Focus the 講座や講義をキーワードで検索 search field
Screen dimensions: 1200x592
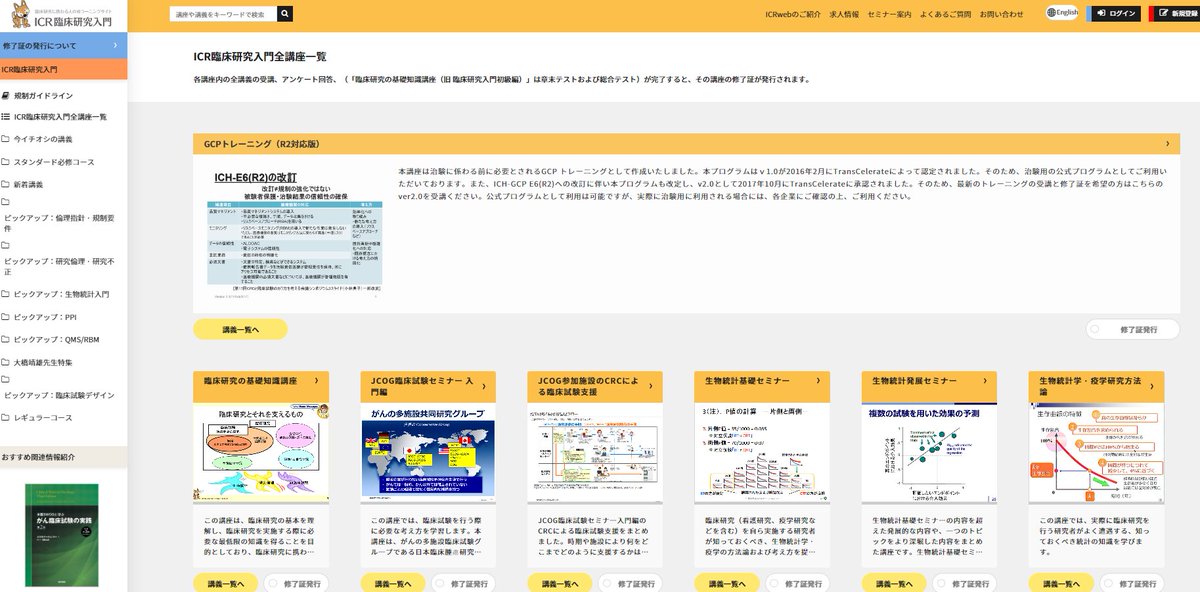[x=223, y=14]
